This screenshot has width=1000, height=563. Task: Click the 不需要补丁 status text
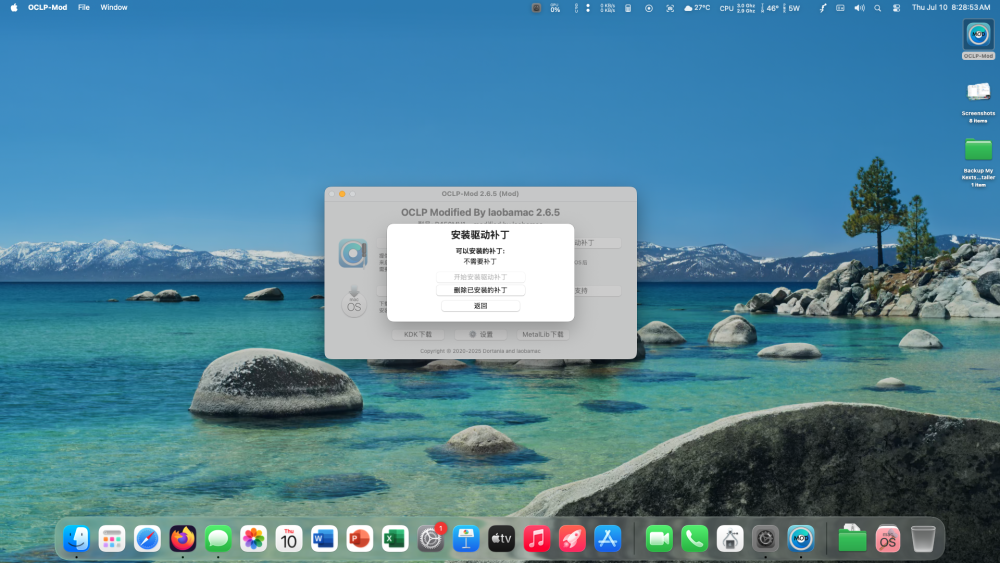480,261
